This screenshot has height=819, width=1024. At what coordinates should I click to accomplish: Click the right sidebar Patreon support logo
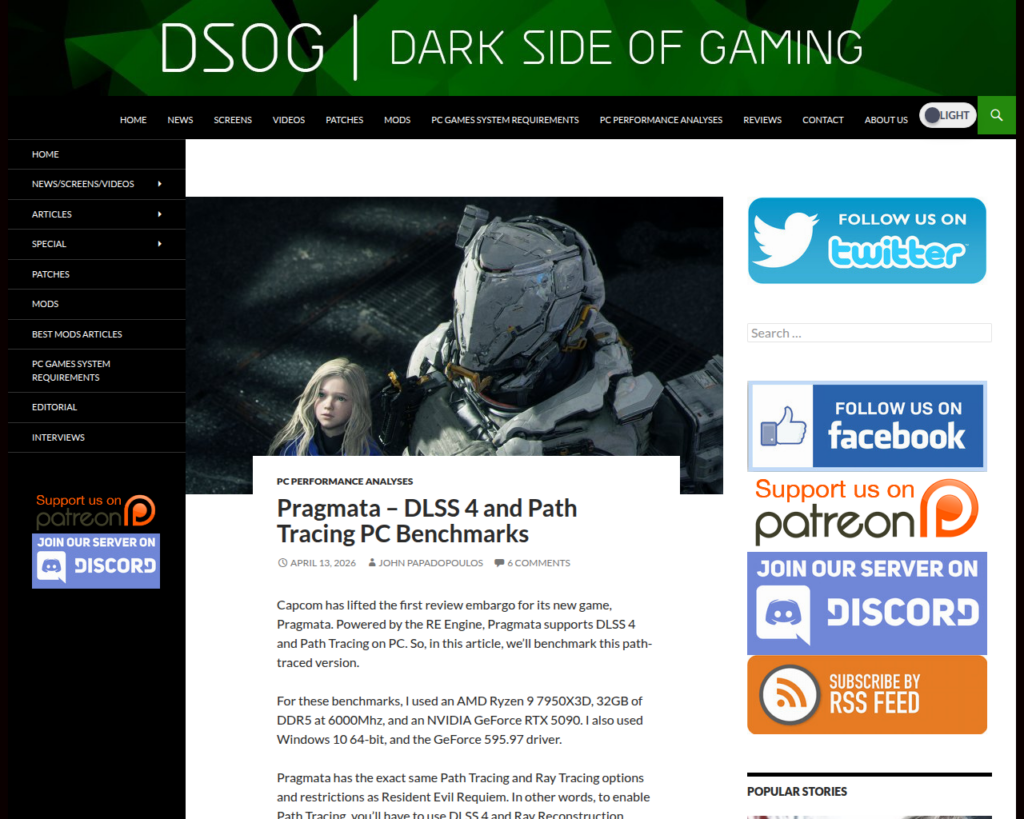(867, 511)
